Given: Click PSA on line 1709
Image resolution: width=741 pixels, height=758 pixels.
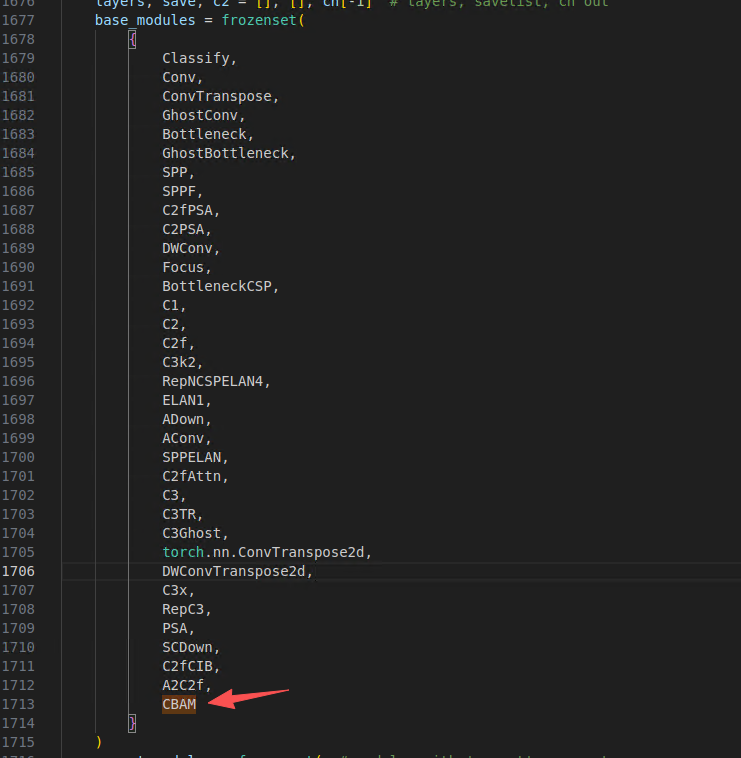Looking at the screenshot, I should click(x=175, y=628).
